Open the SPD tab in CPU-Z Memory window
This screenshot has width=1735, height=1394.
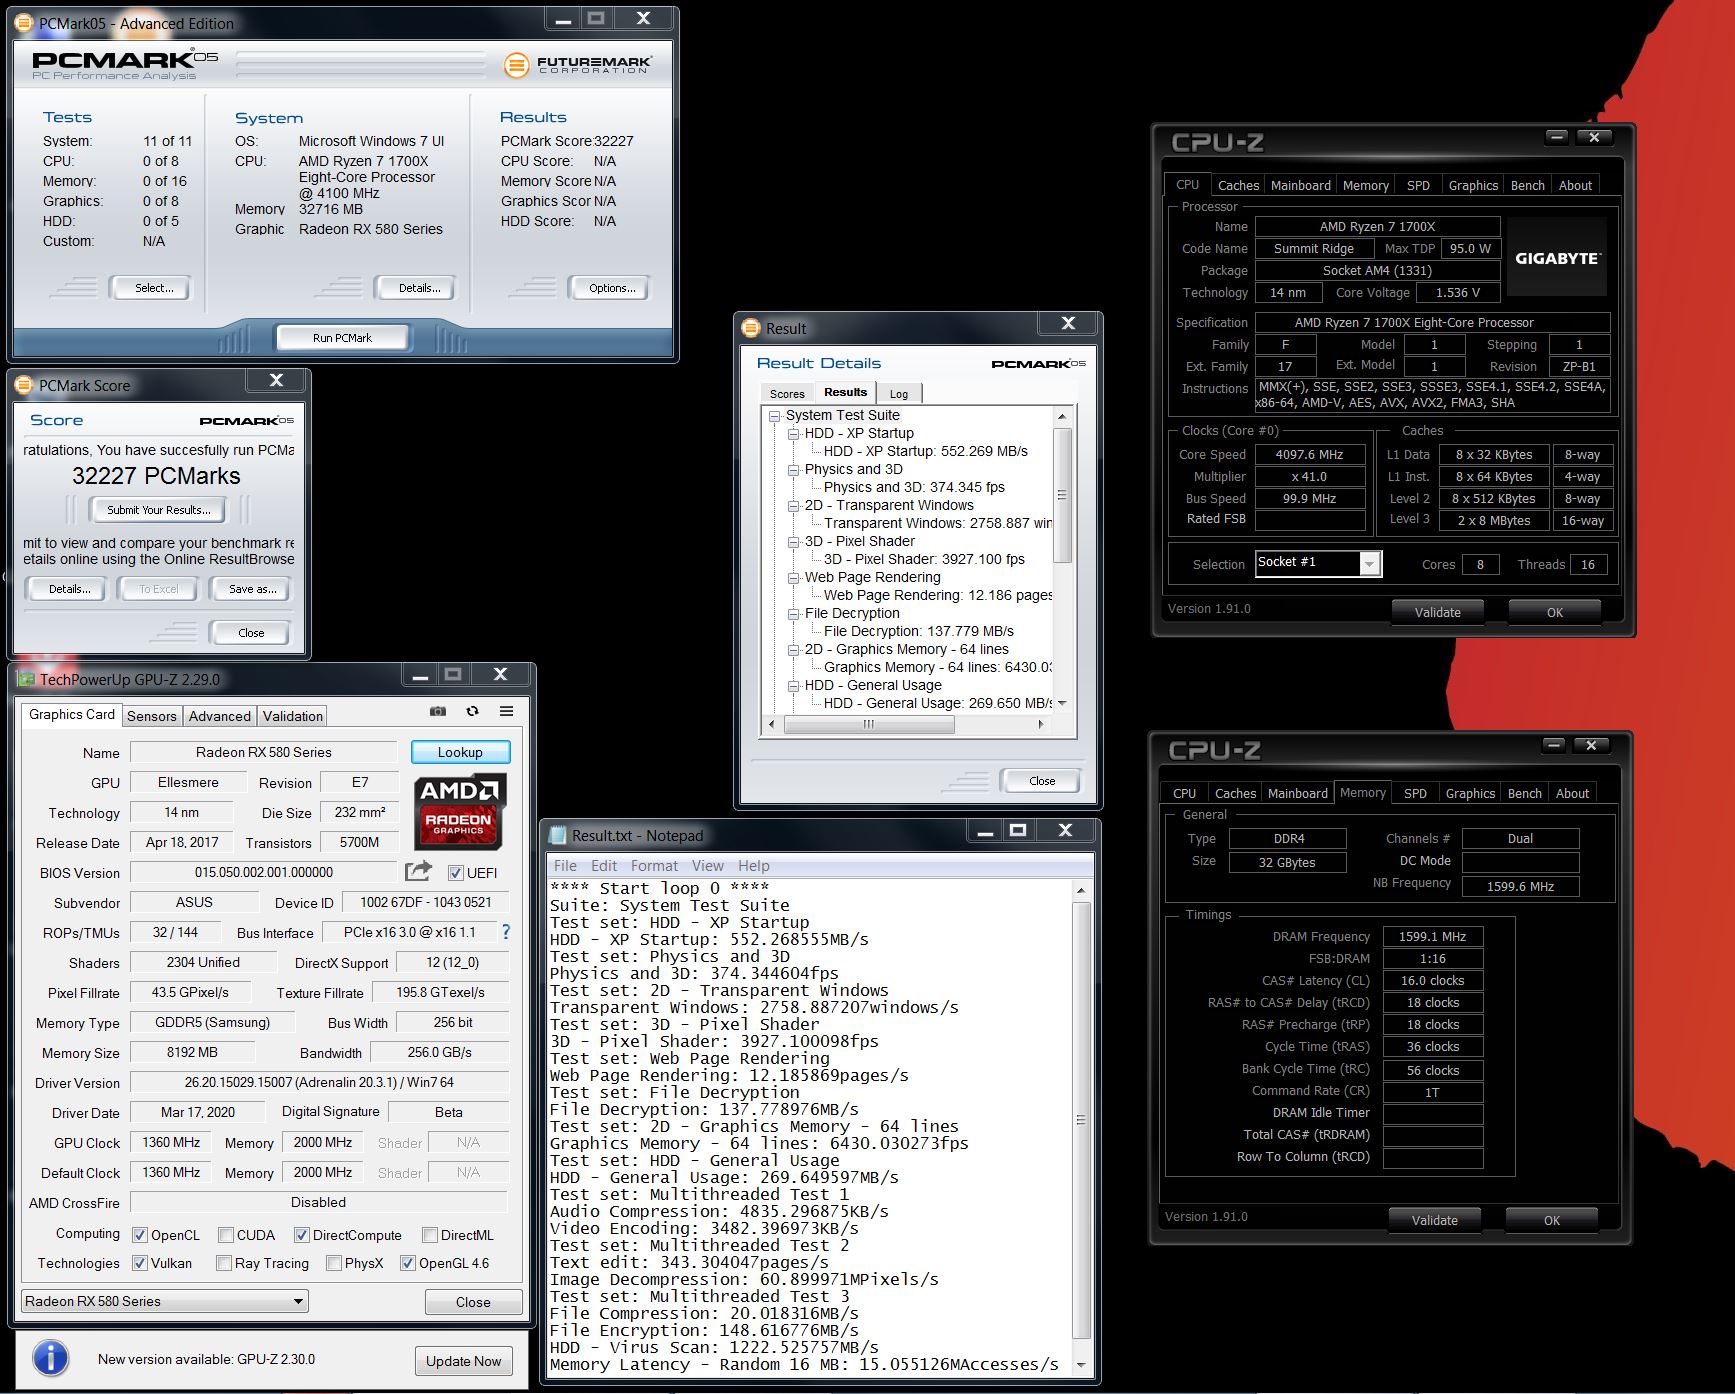(1415, 793)
